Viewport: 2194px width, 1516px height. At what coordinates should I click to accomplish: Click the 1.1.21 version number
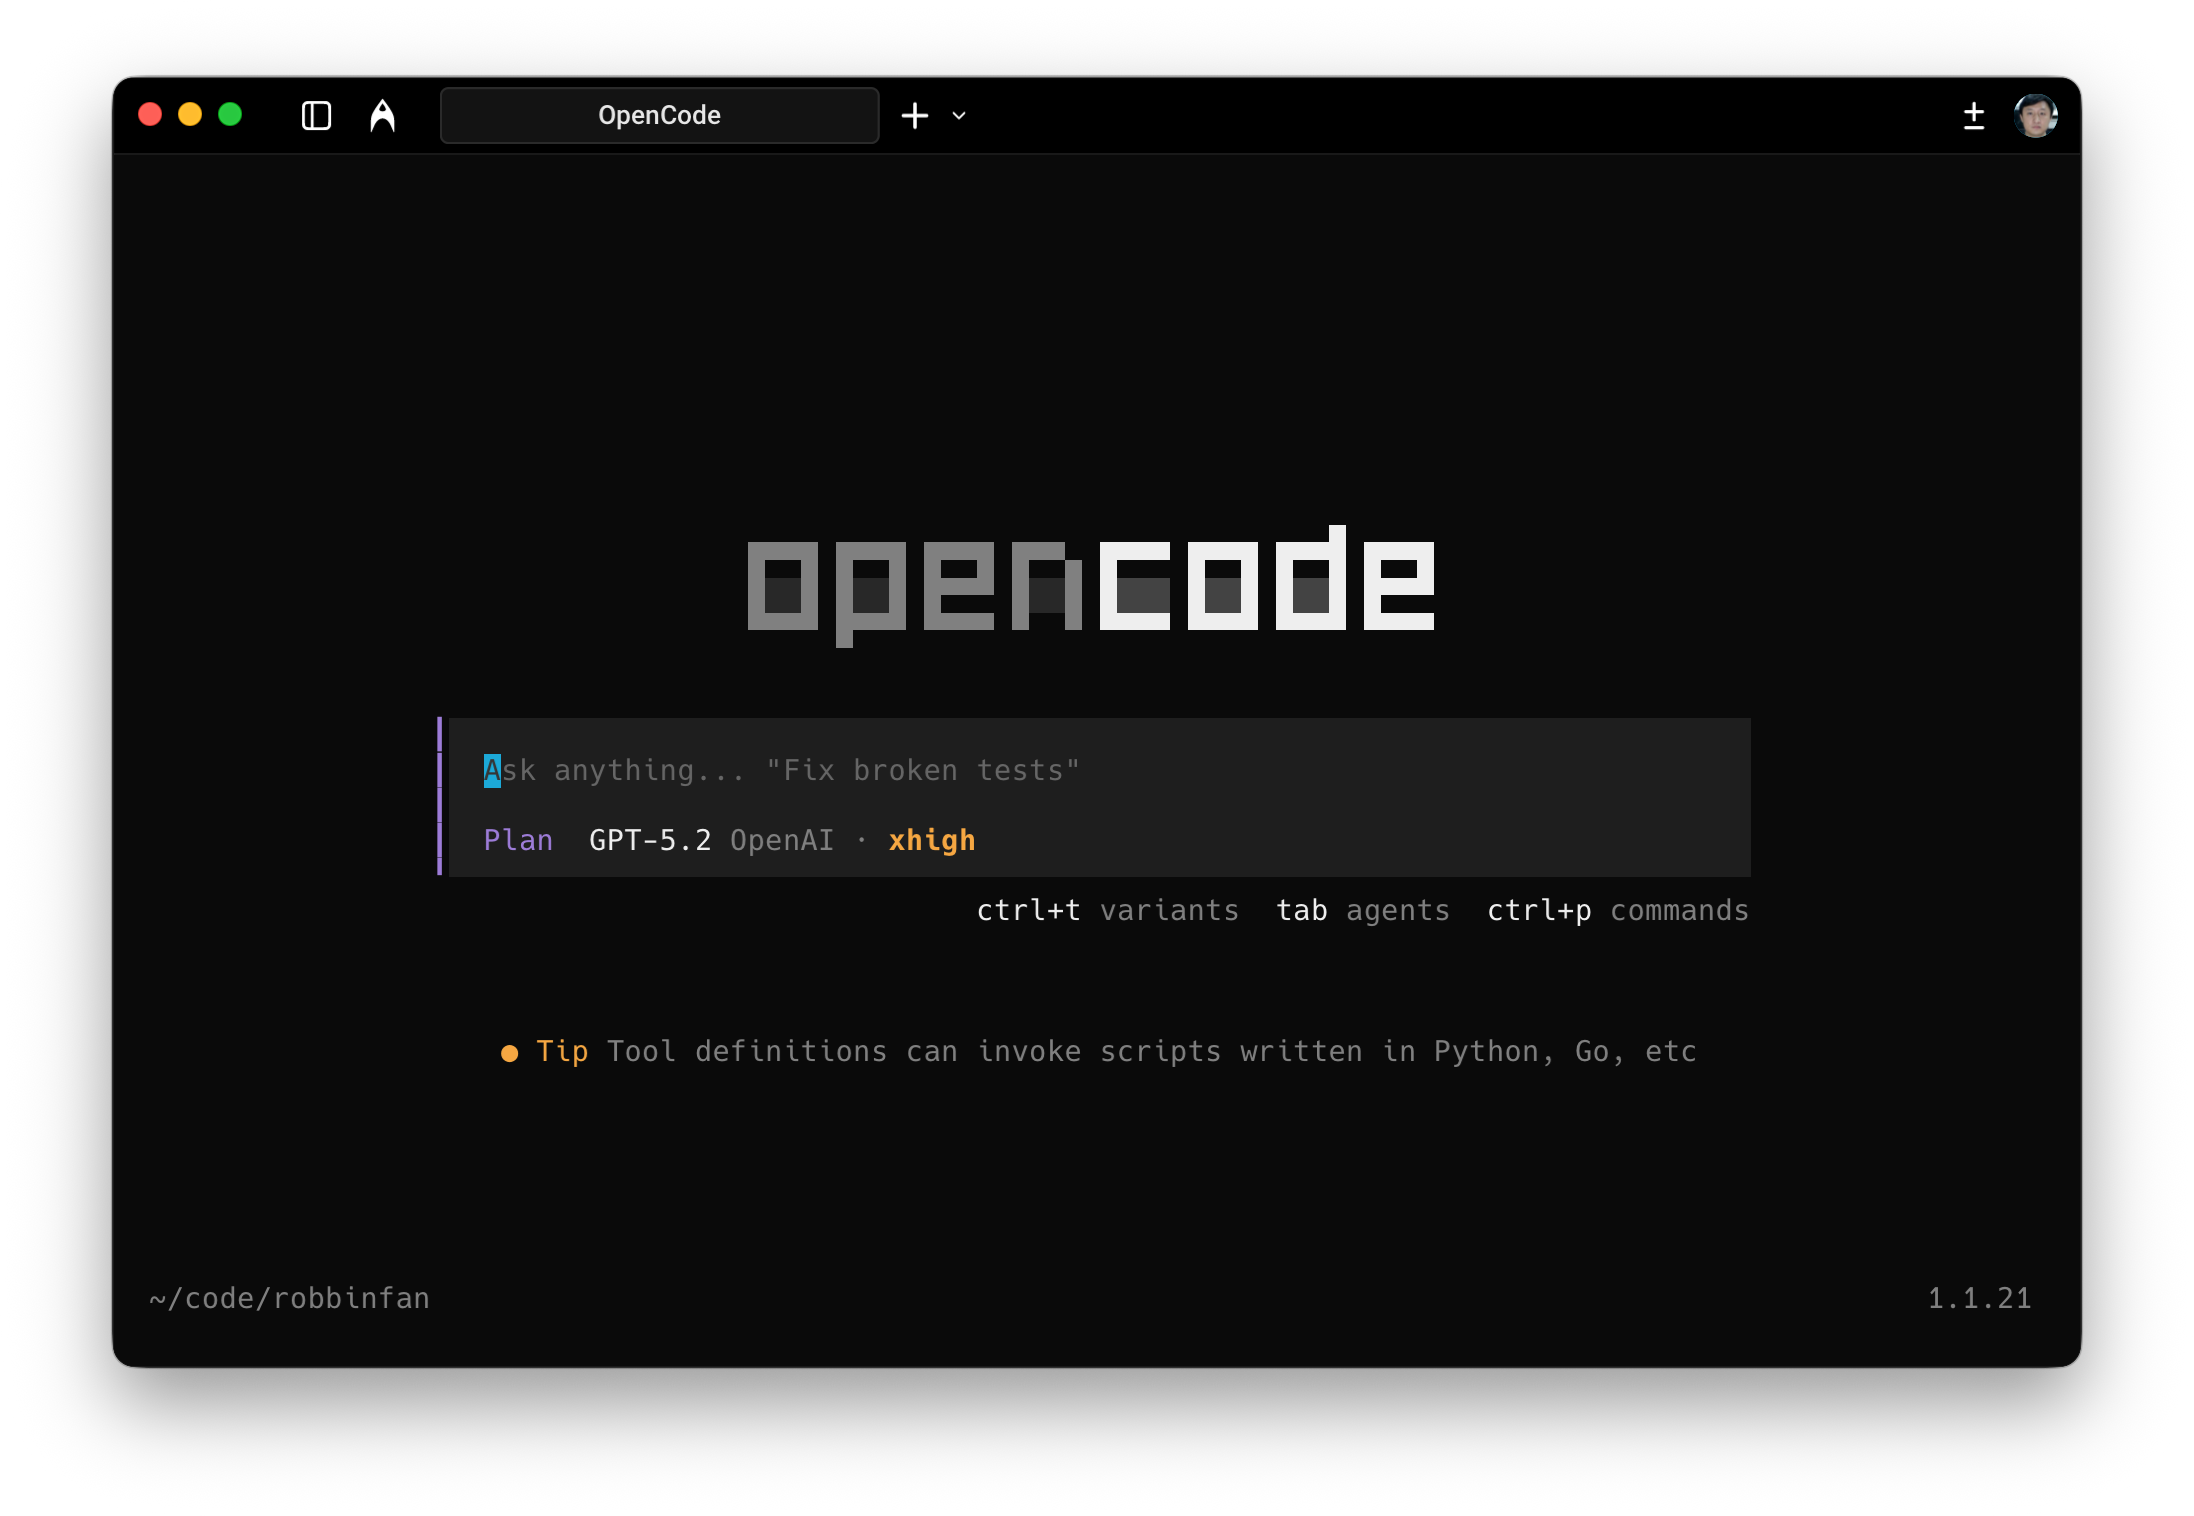tap(1979, 1298)
